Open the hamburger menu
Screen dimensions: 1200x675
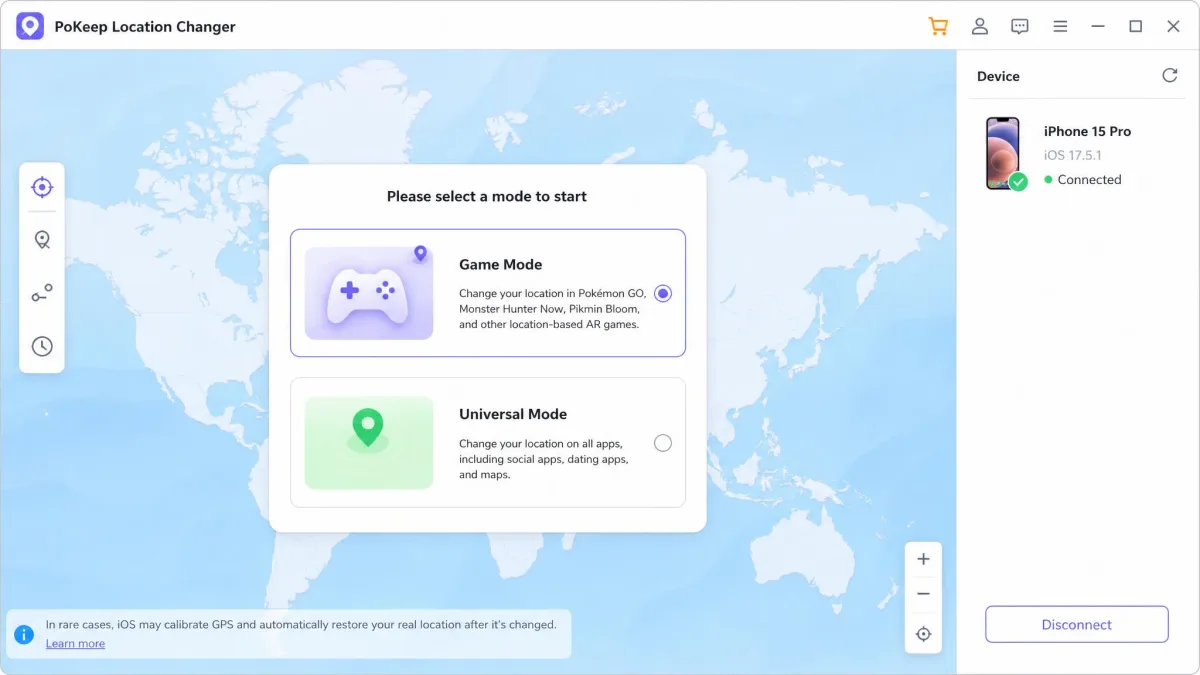(x=1060, y=26)
